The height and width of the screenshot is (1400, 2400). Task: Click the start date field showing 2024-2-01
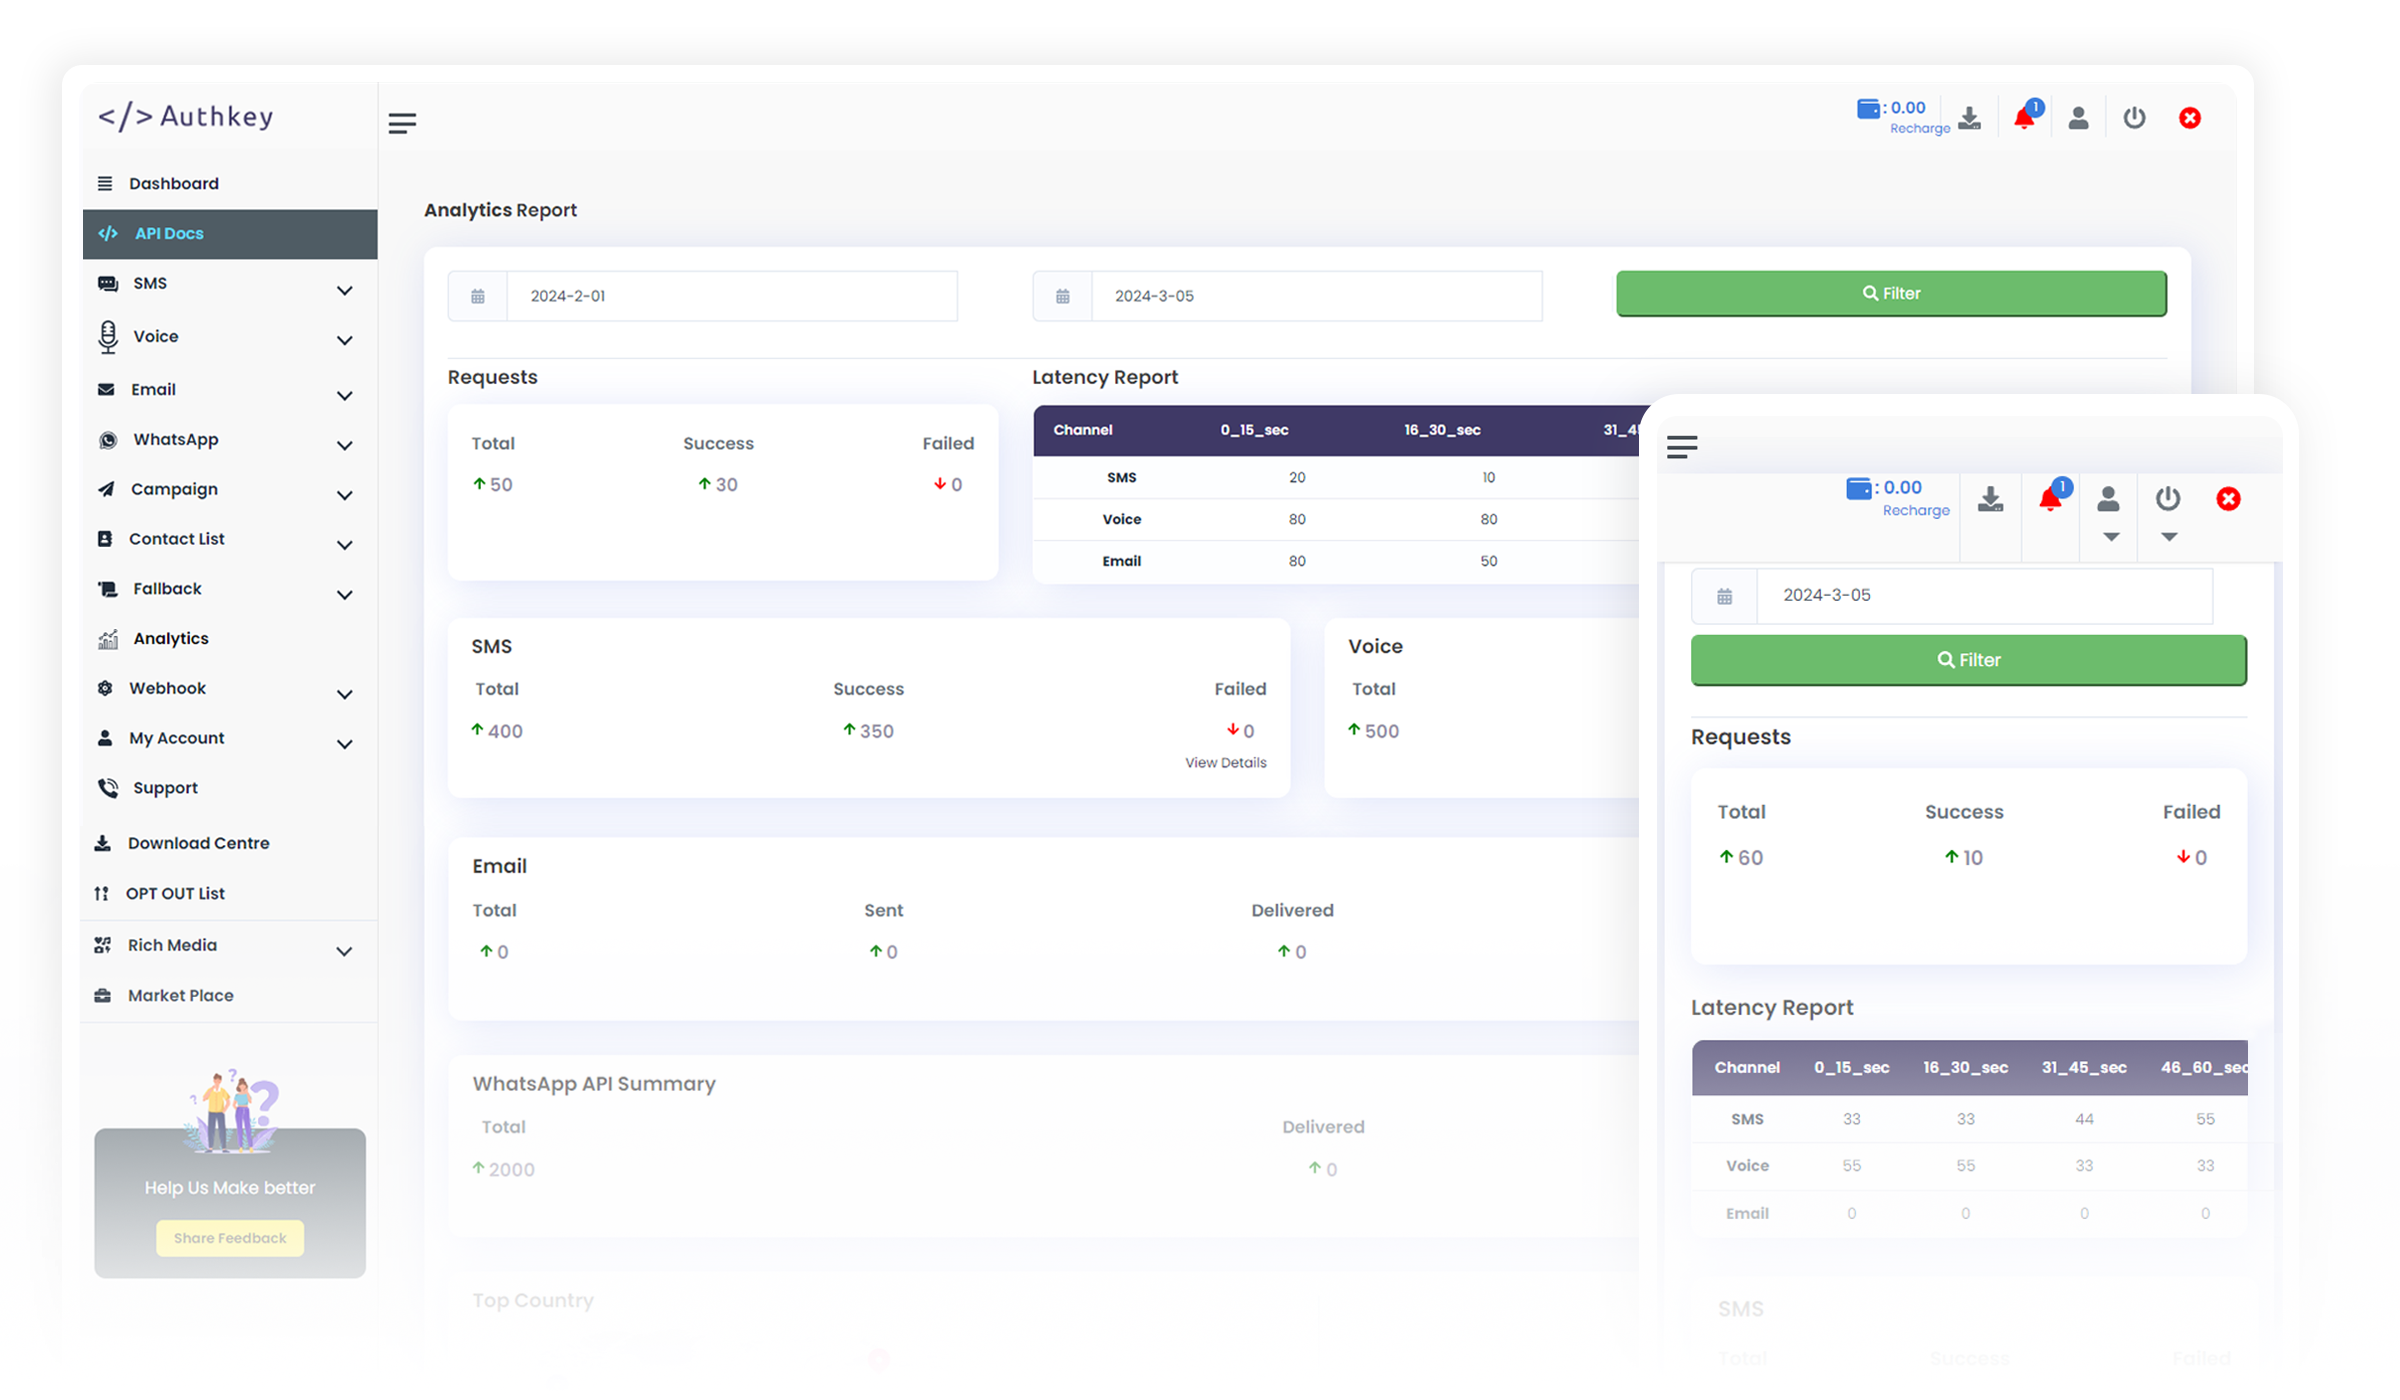732,296
